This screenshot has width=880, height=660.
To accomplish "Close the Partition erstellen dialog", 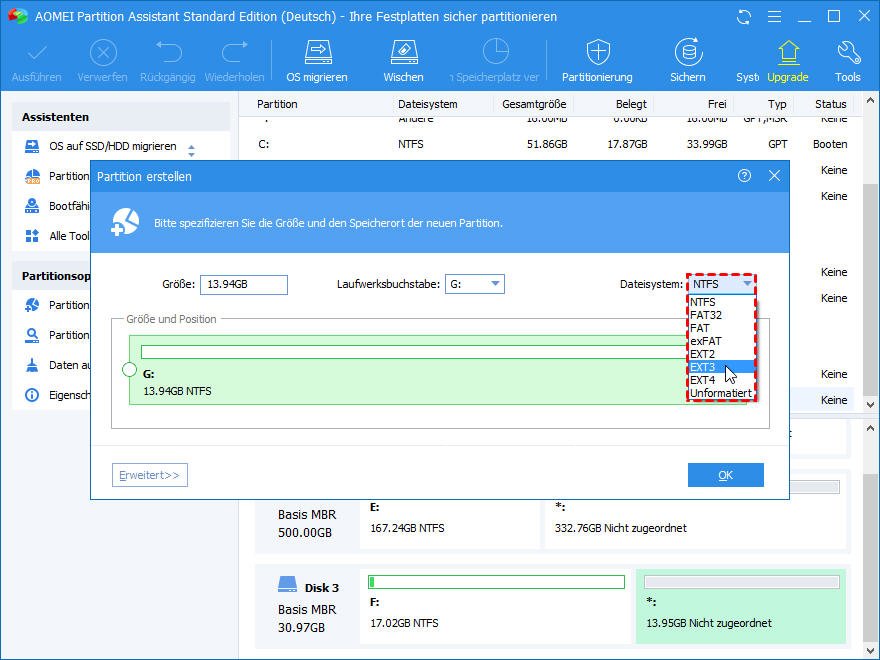I will [774, 176].
